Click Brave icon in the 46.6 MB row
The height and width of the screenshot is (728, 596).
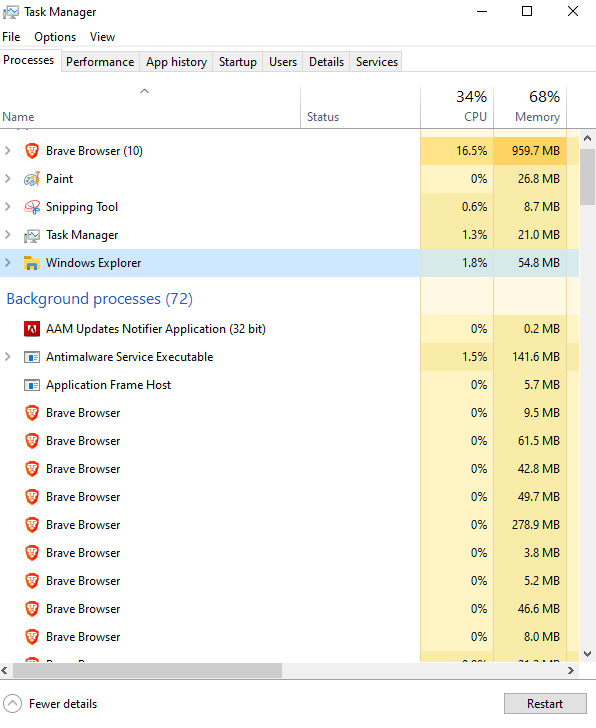pos(32,609)
